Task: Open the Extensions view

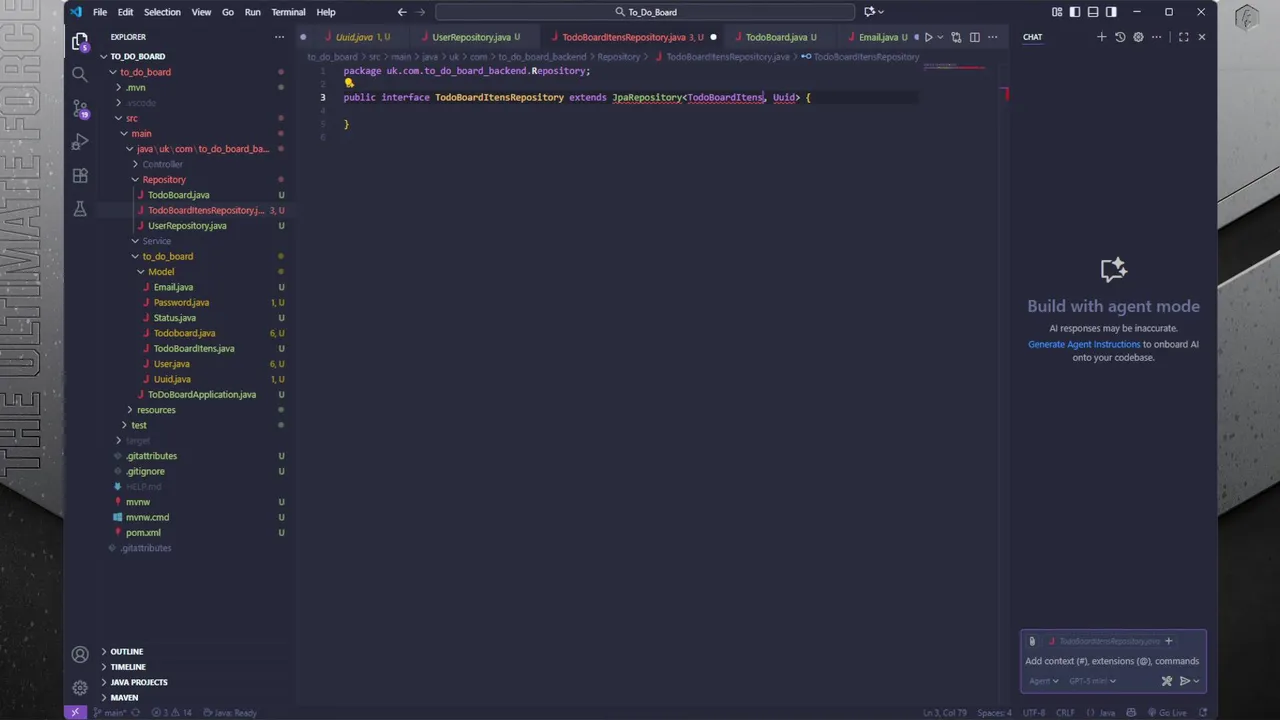Action: coord(80,175)
